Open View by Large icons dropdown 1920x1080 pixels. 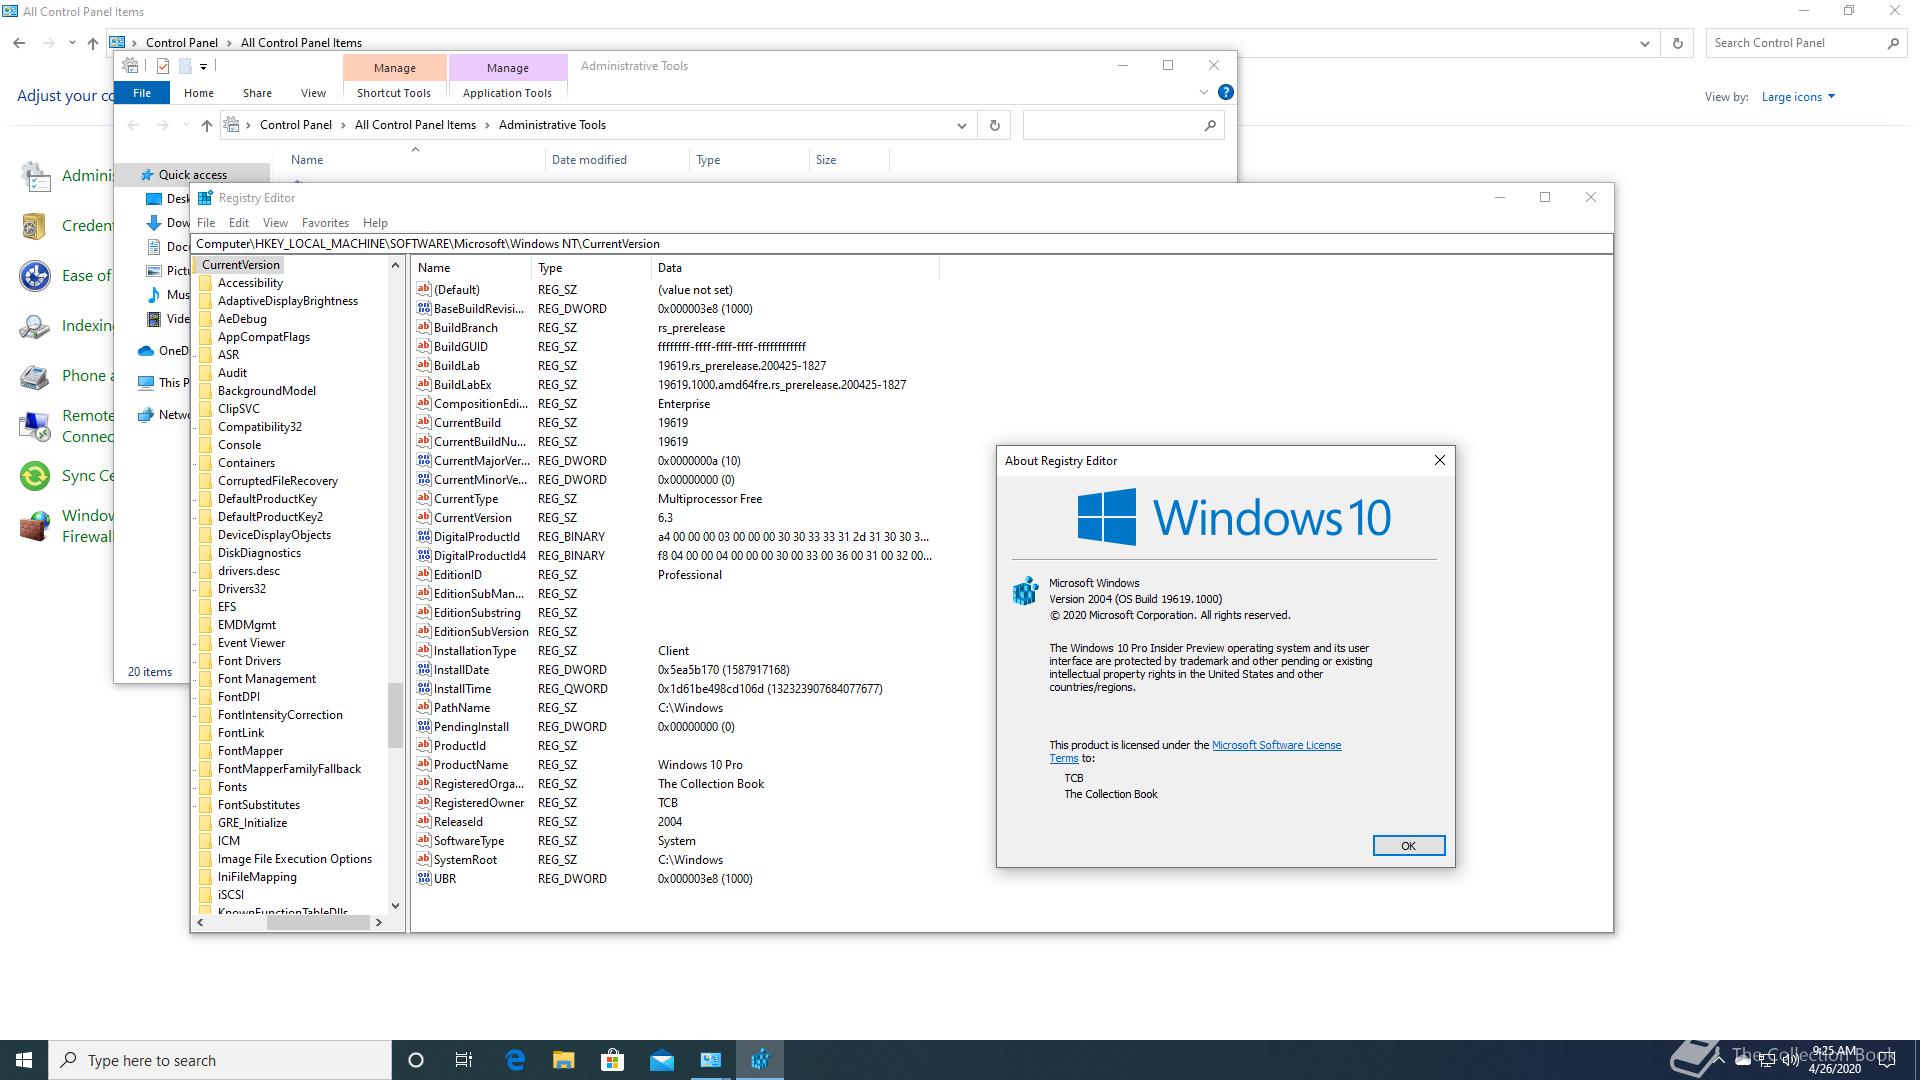(1798, 97)
